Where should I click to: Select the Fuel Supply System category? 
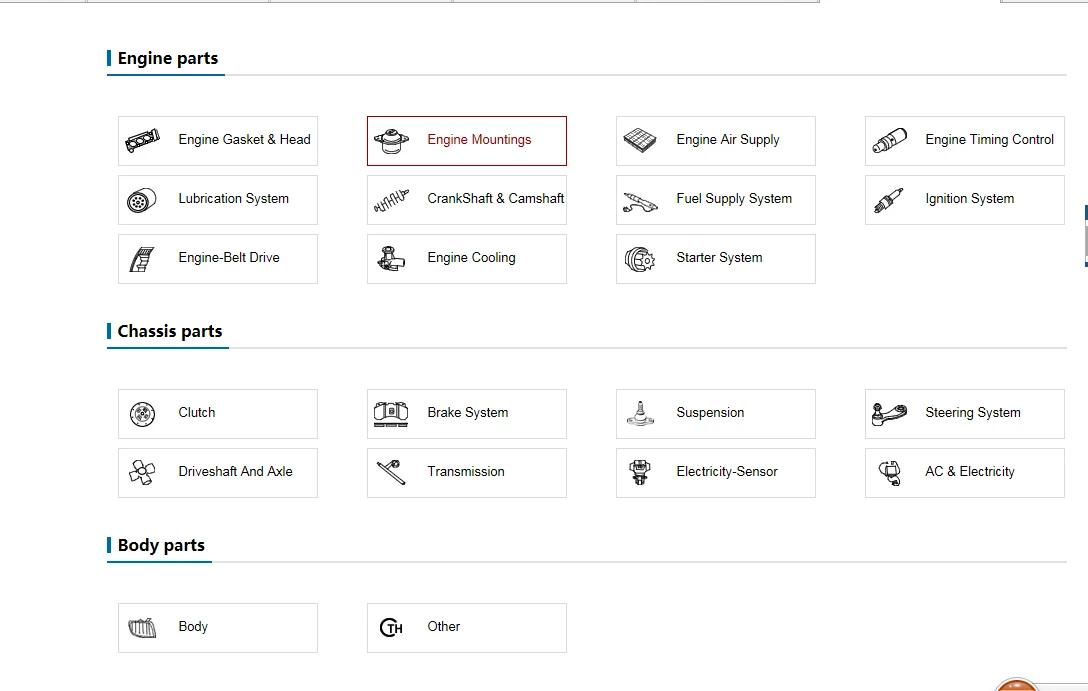tap(733, 199)
